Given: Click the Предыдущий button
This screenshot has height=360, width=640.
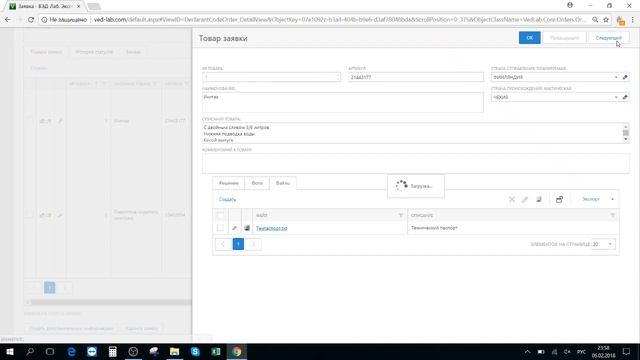Looking at the screenshot, I should pyautogui.click(x=564, y=38).
